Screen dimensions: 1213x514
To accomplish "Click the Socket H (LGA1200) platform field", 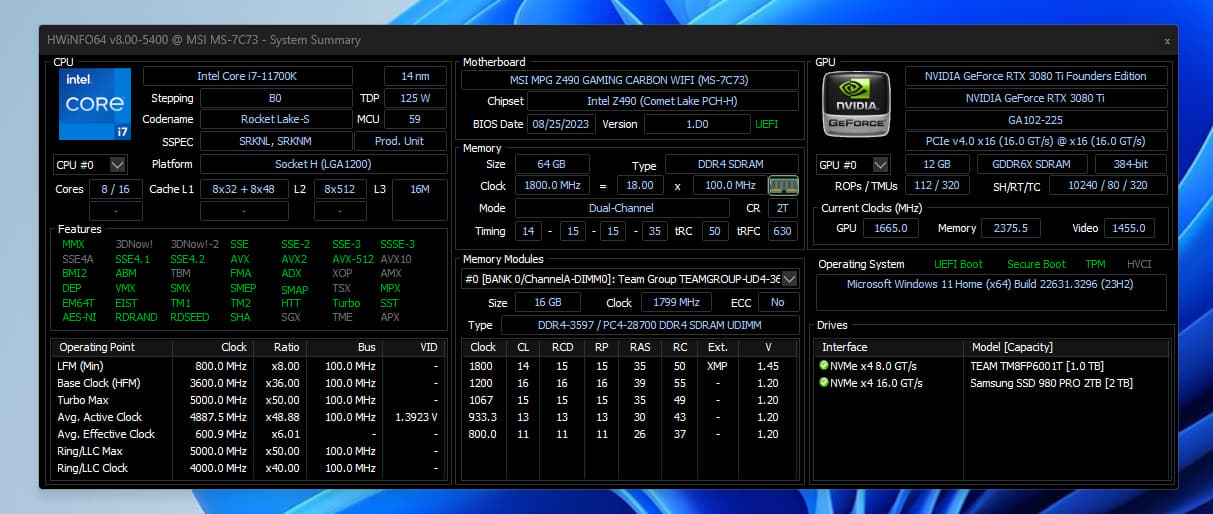I will point(323,164).
